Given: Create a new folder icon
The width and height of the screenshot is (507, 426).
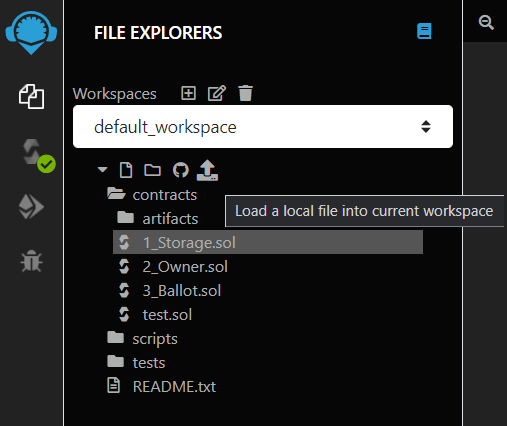Looking at the screenshot, I should [152, 170].
